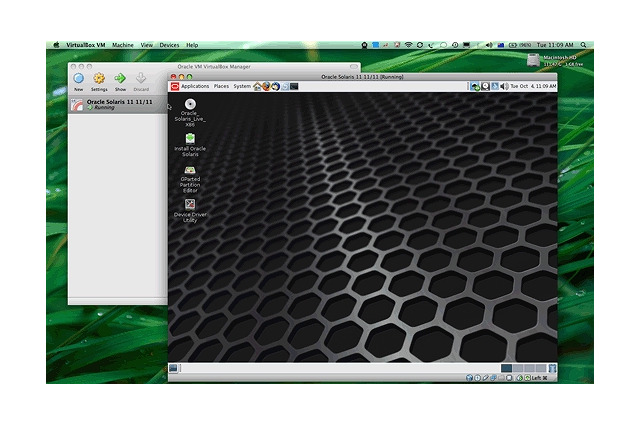Click accessibility icon in Solaris panel
Screen dimensions: 640x426
click(495, 87)
